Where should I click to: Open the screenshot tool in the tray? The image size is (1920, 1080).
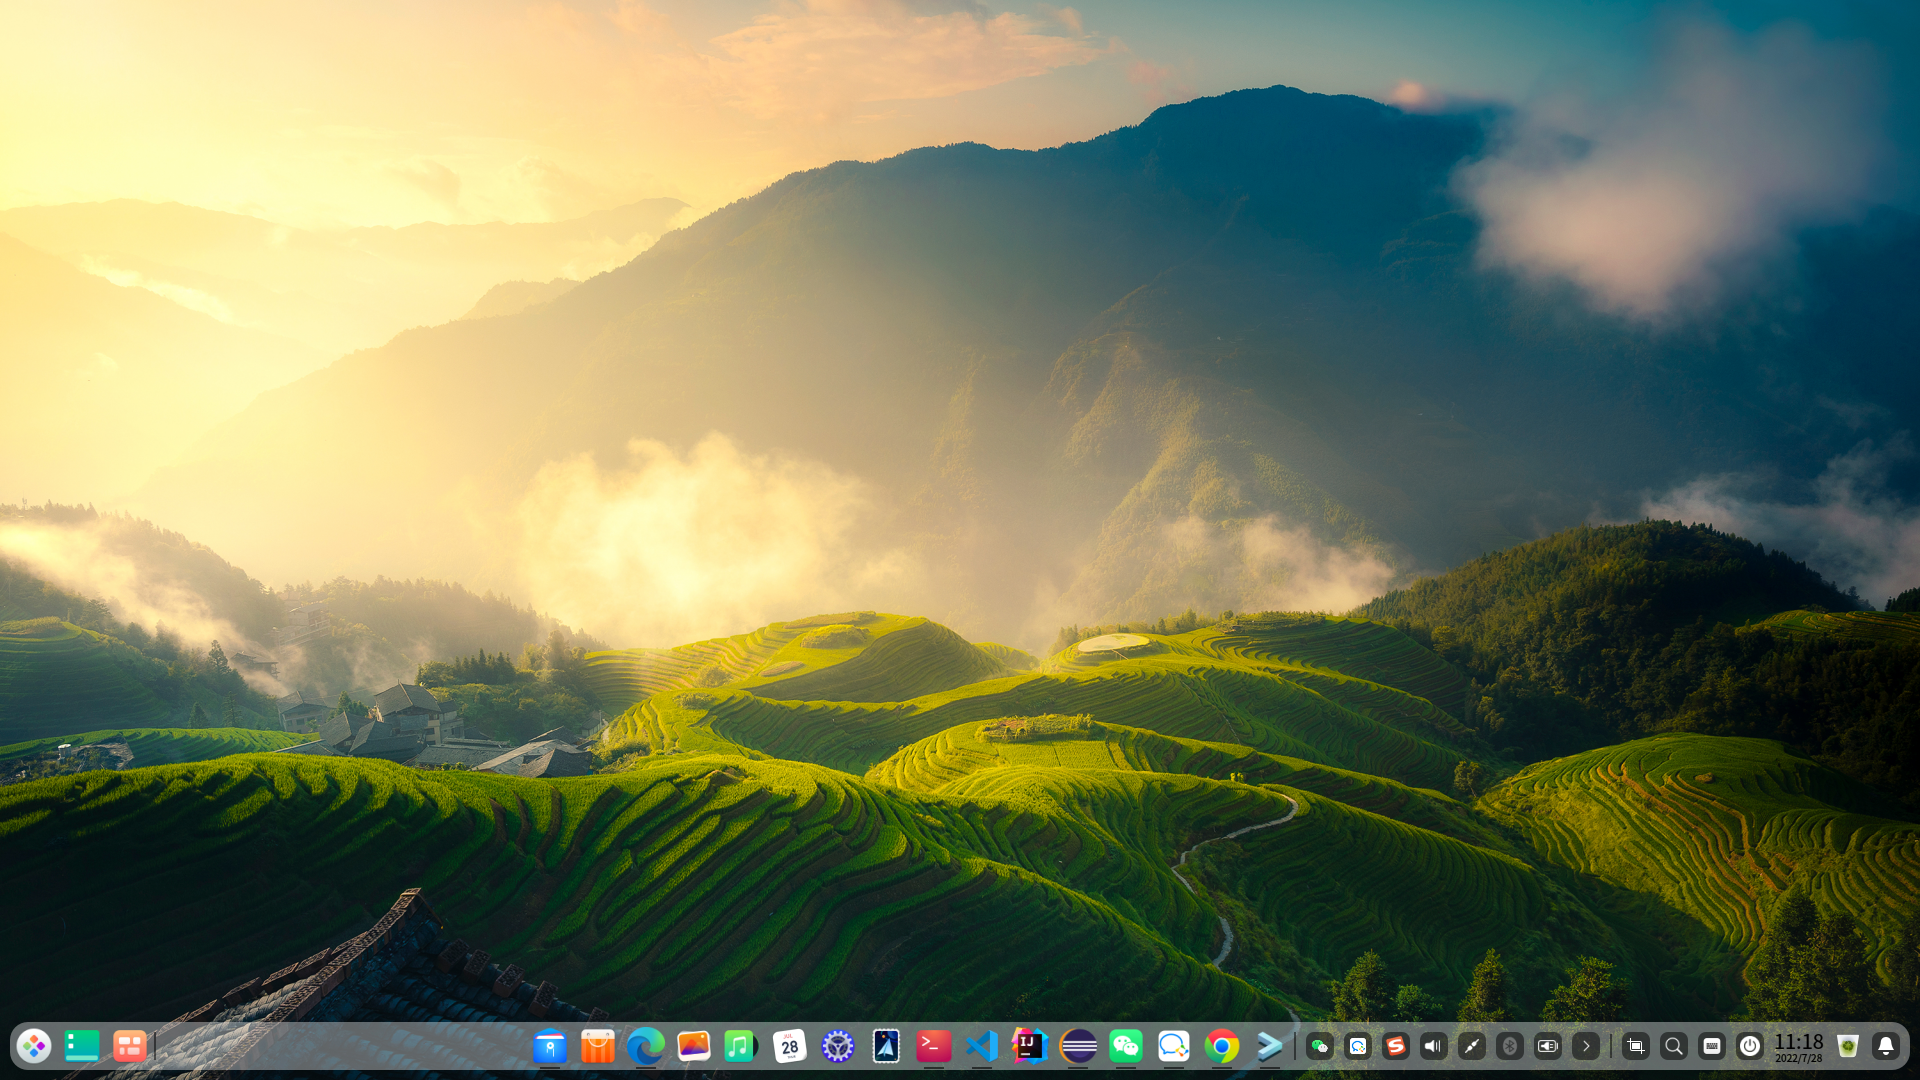1636,1046
